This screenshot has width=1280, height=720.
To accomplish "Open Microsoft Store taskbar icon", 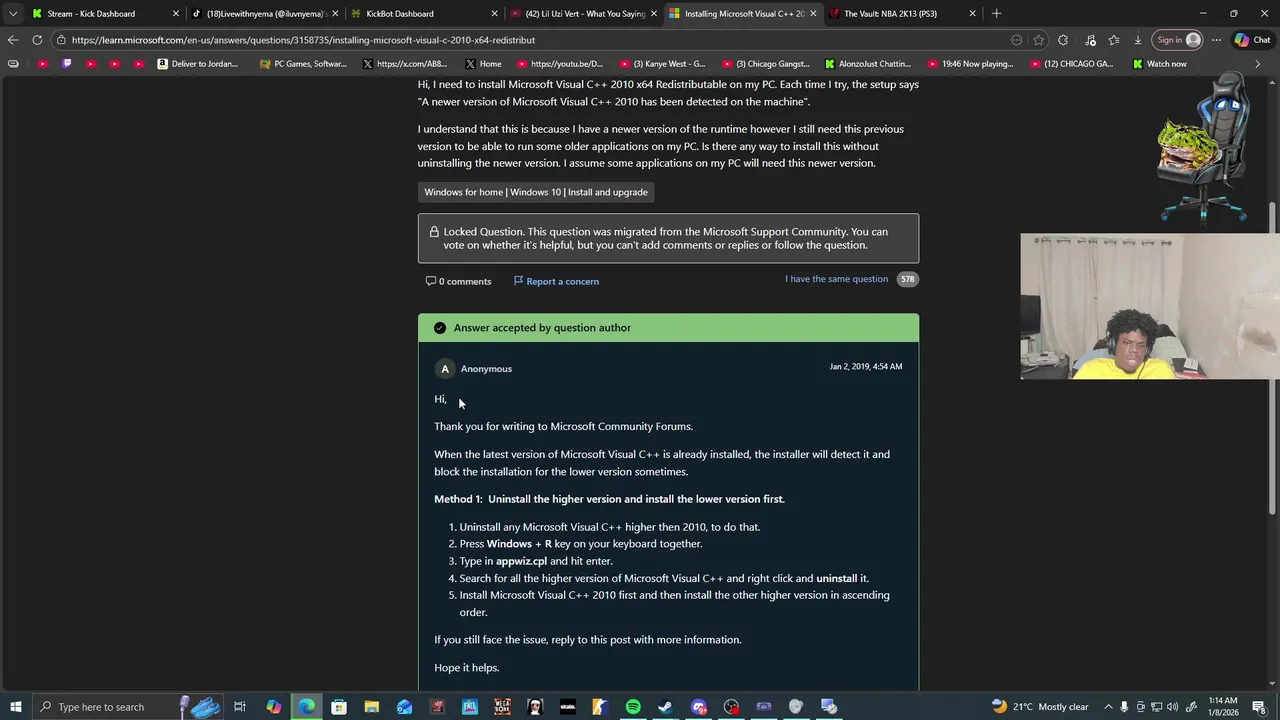I will (339, 707).
